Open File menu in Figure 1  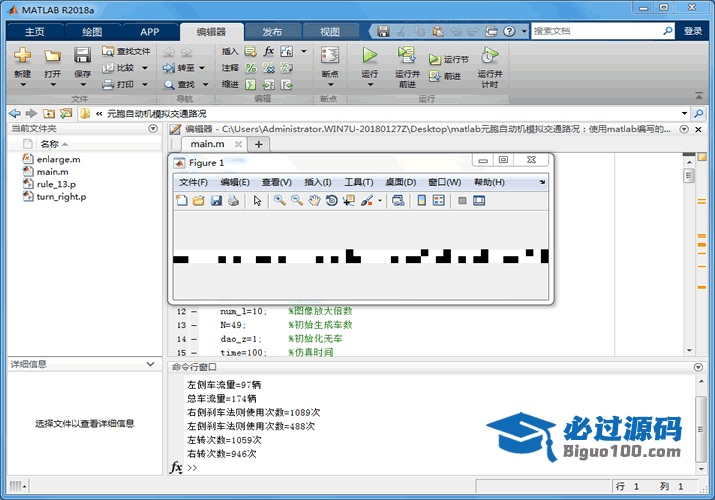pos(193,182)
